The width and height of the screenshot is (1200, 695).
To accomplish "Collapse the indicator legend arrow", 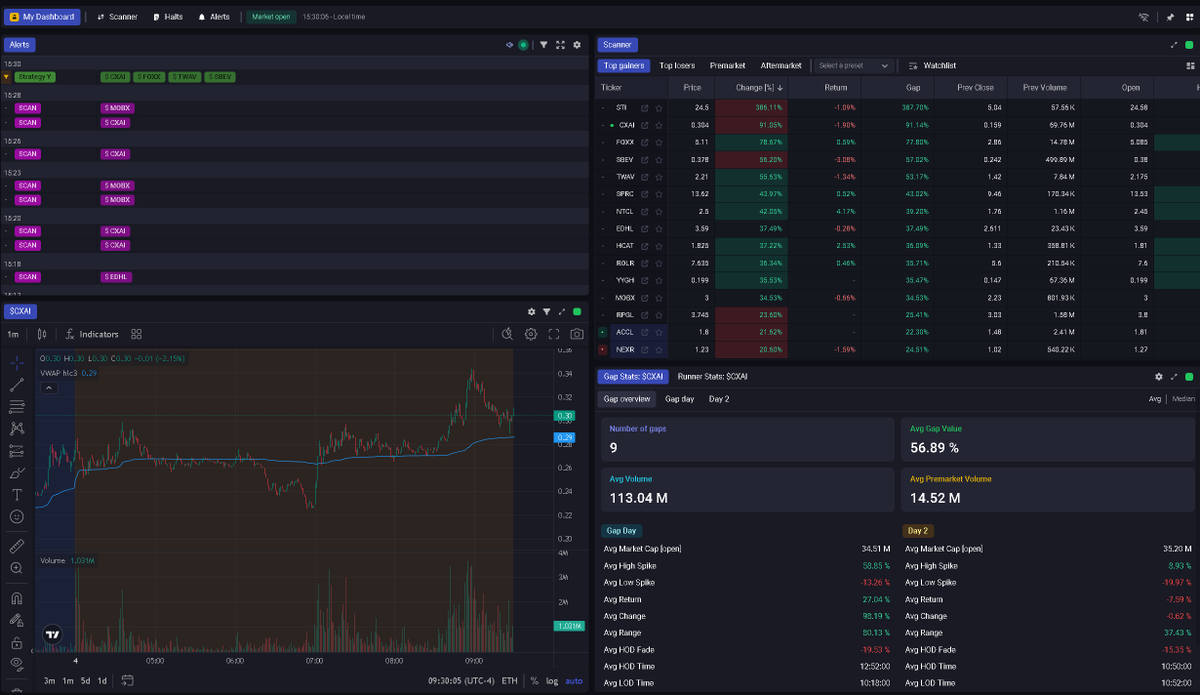I will click(48, 388).
